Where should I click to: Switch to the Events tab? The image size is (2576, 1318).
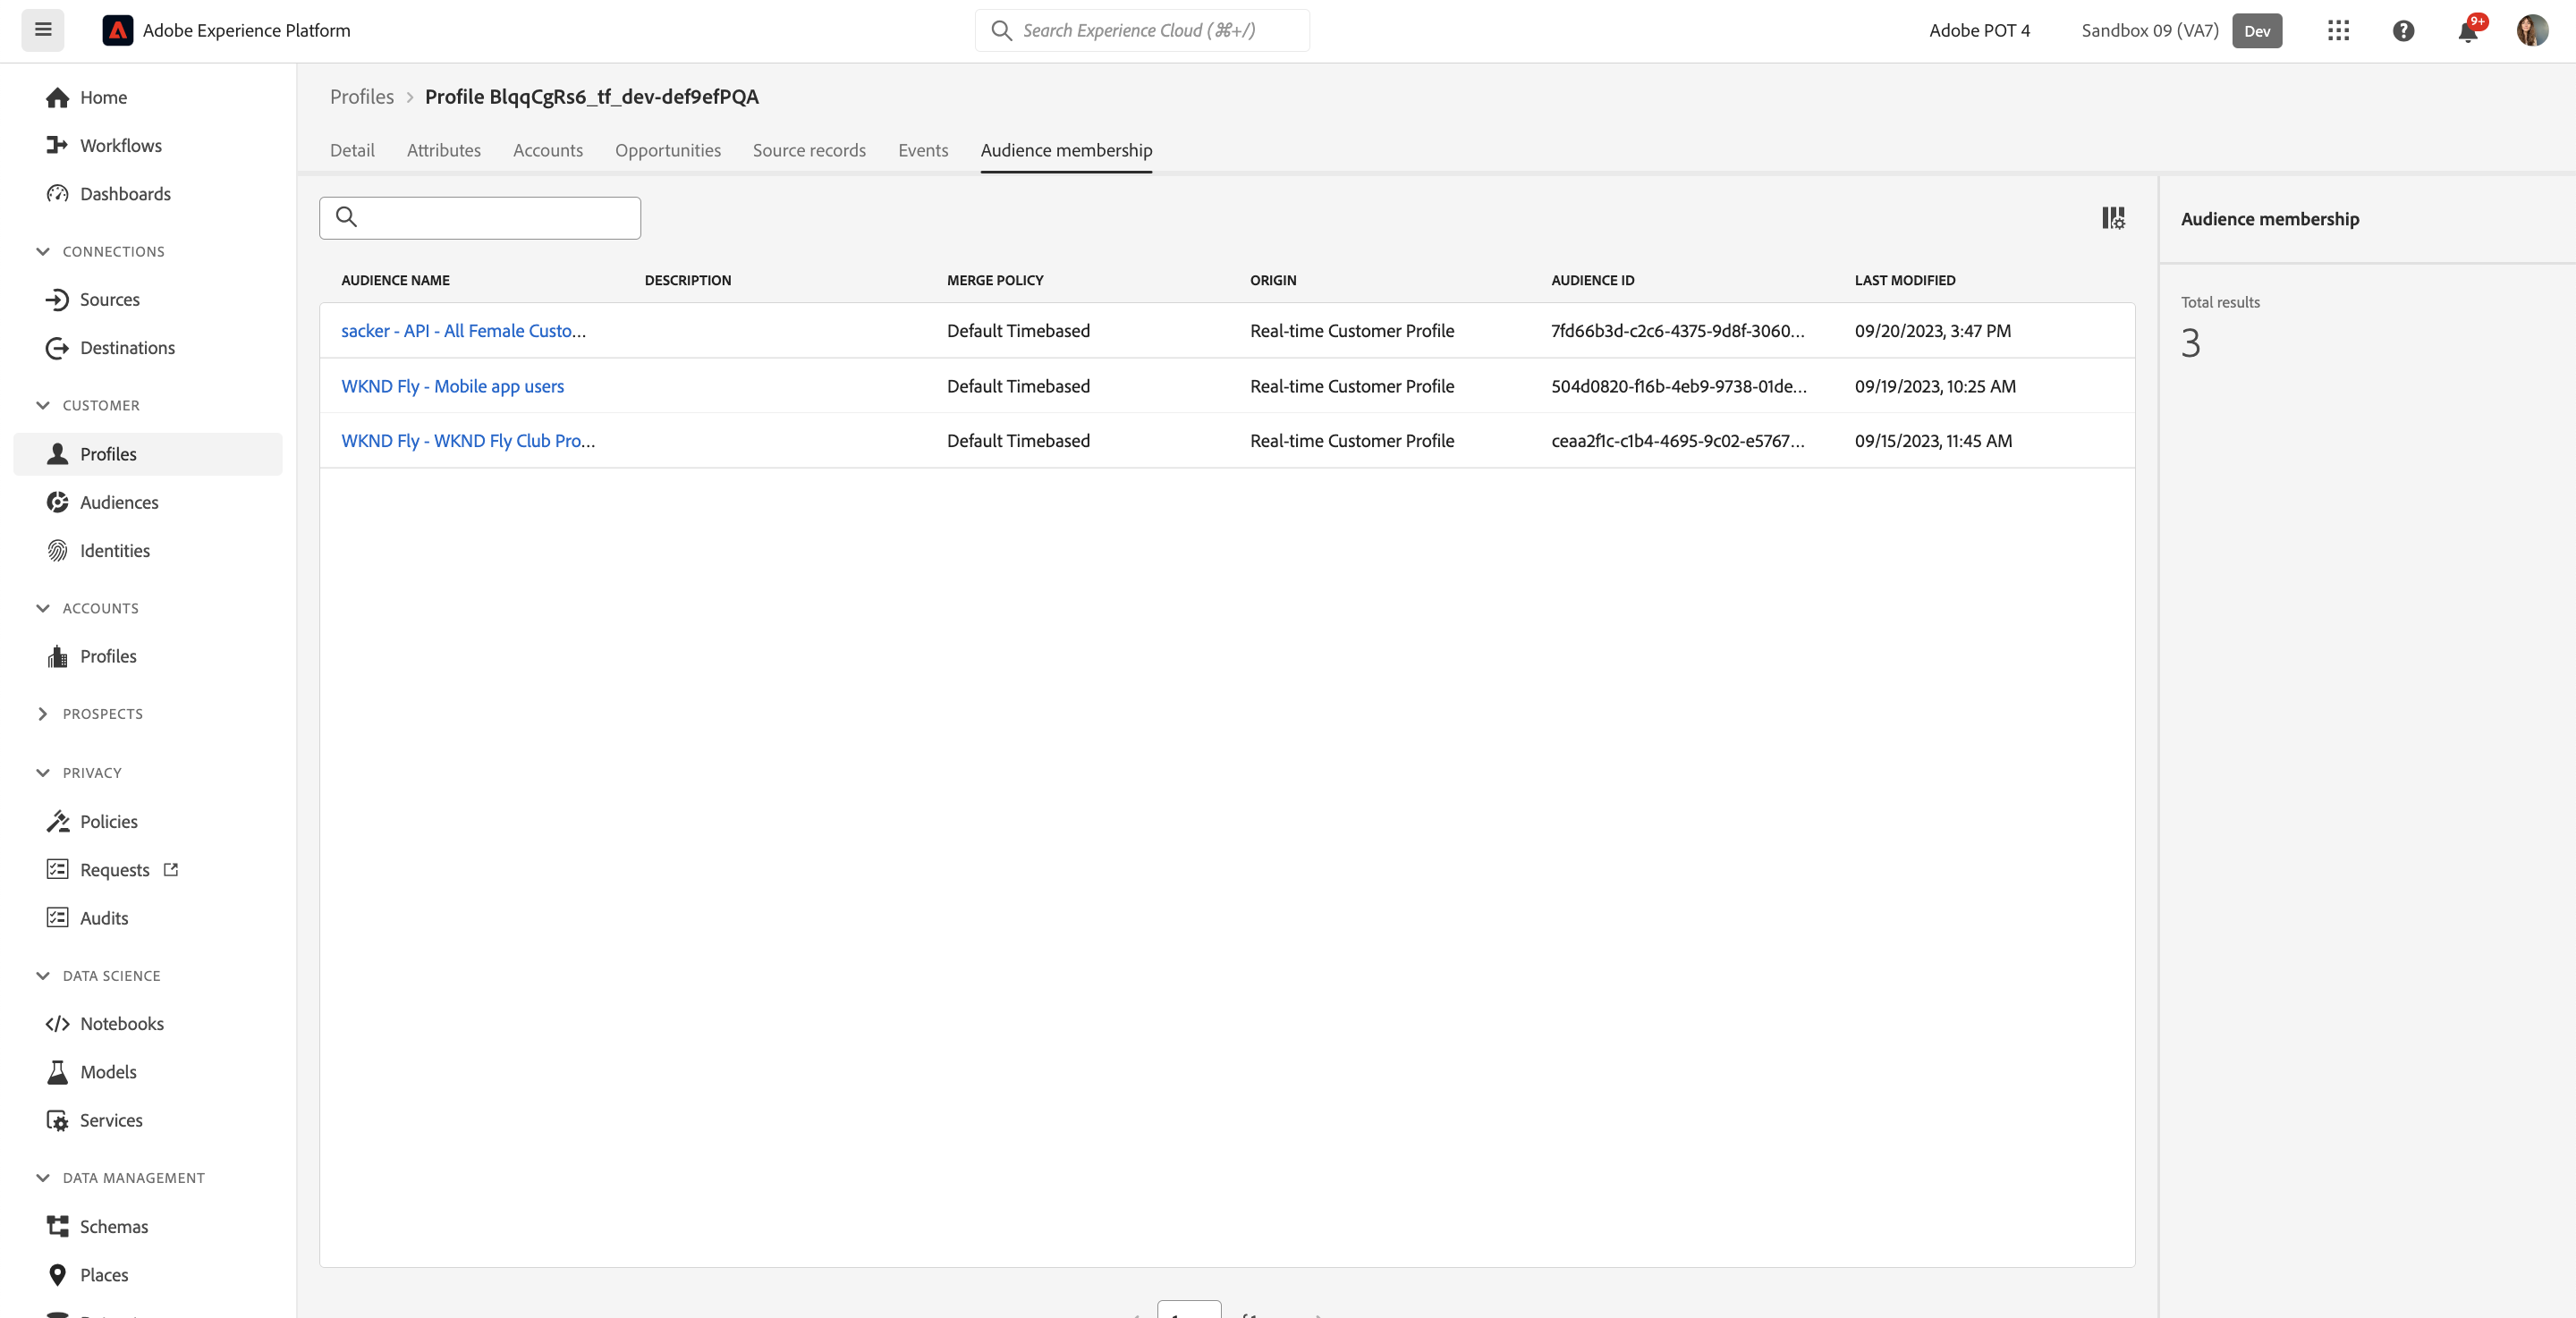(923, 150)
